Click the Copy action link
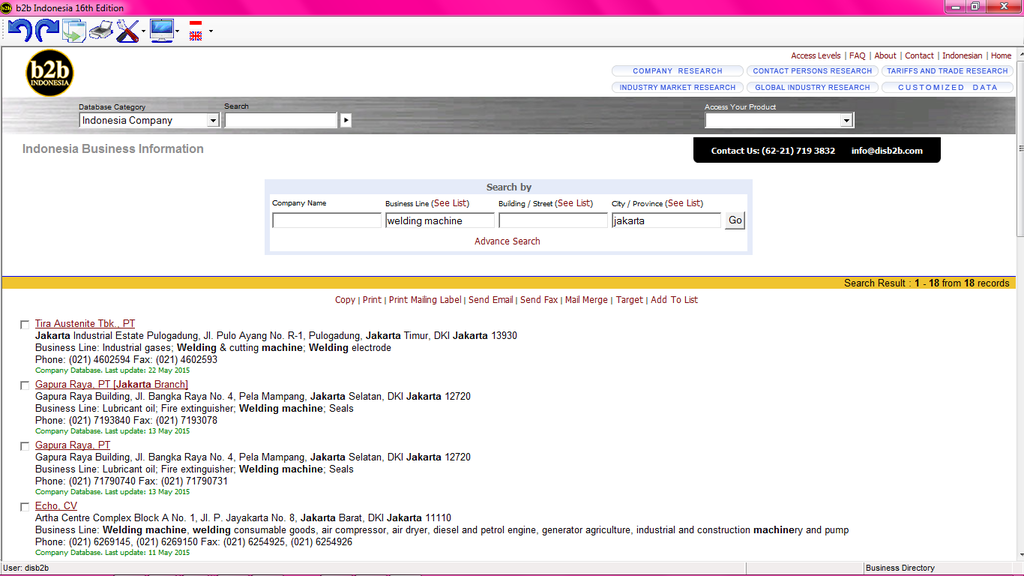This screenshot has width=1024, height=576. pyautogui.click(x=345, y=300)
